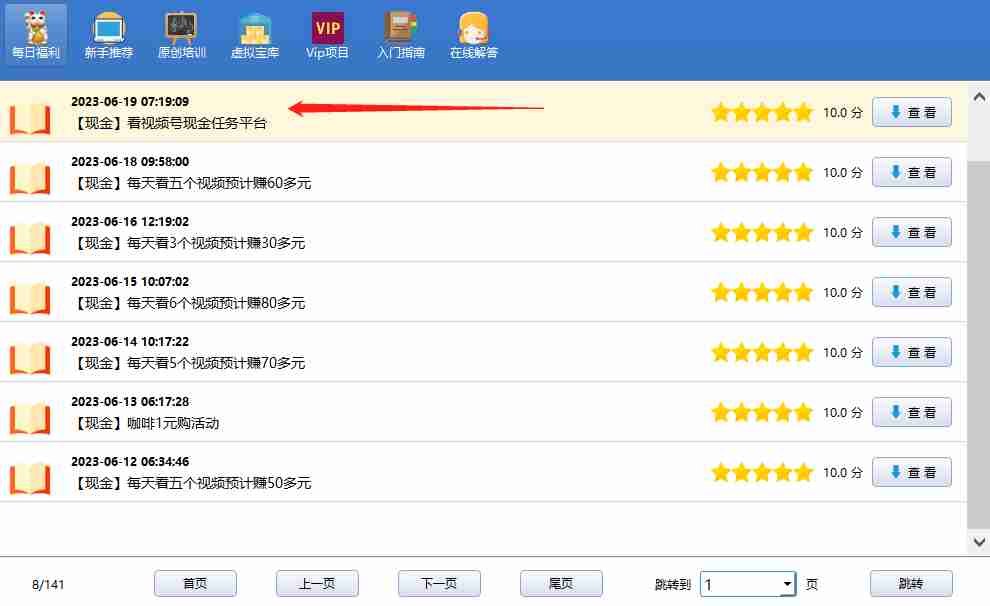This screenshot has width=990, height=606.
Task: Click the star rating of 2023-06-13 entry
Action: click(762, 412)
